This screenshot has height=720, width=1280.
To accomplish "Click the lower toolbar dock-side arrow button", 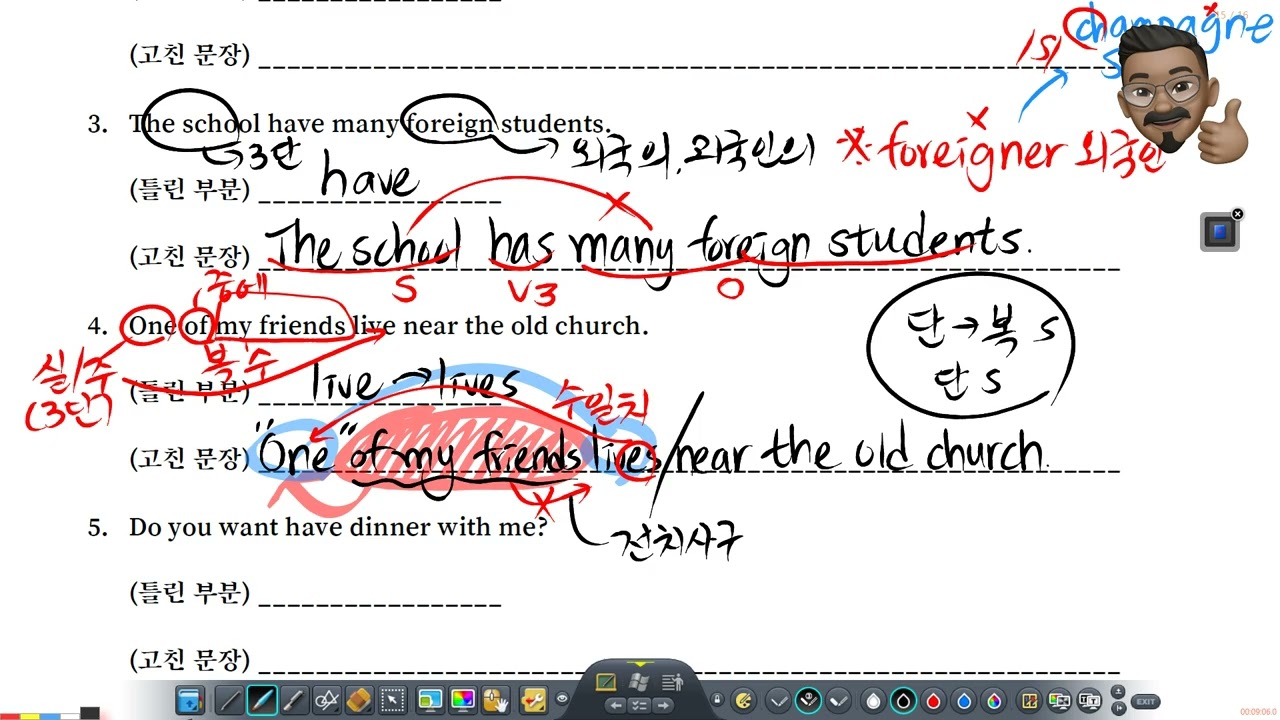I will tap(1118, 709).
